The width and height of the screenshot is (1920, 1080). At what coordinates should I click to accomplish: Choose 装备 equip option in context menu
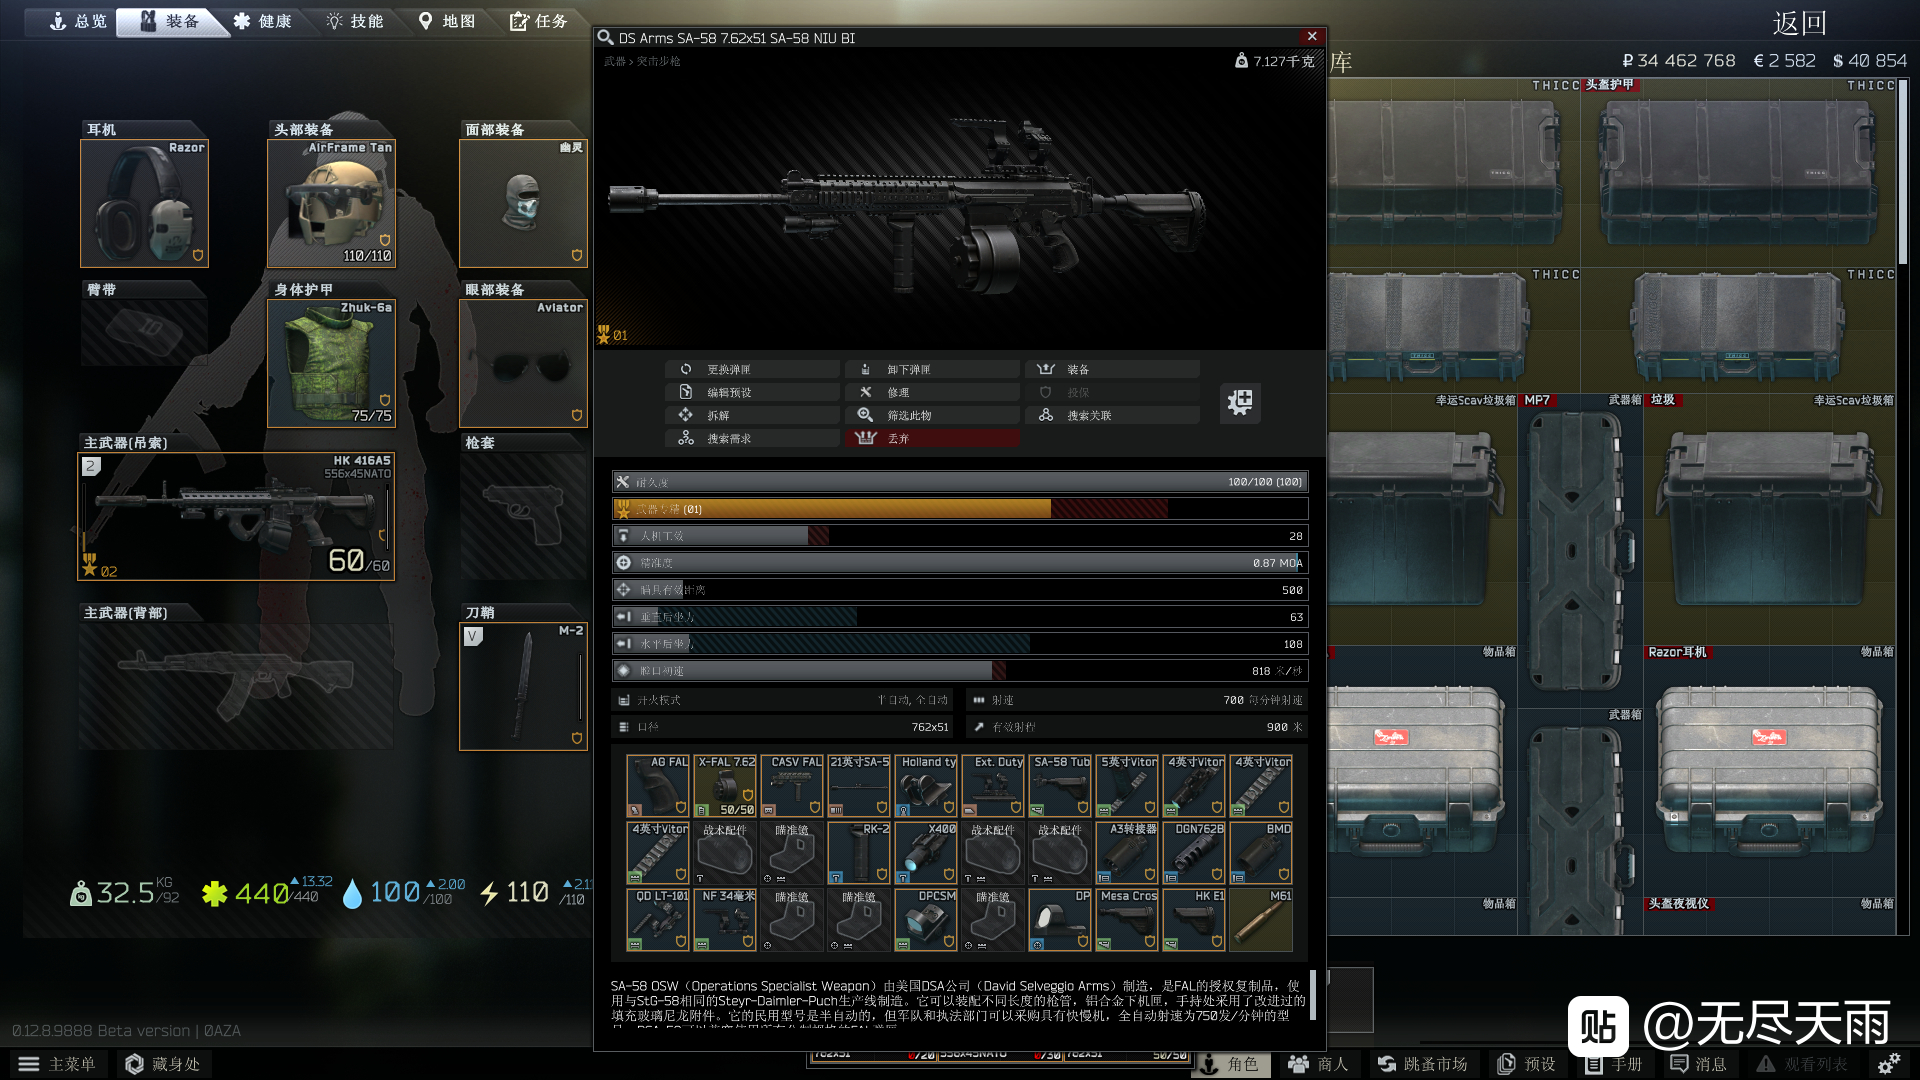pos(1112,369)
